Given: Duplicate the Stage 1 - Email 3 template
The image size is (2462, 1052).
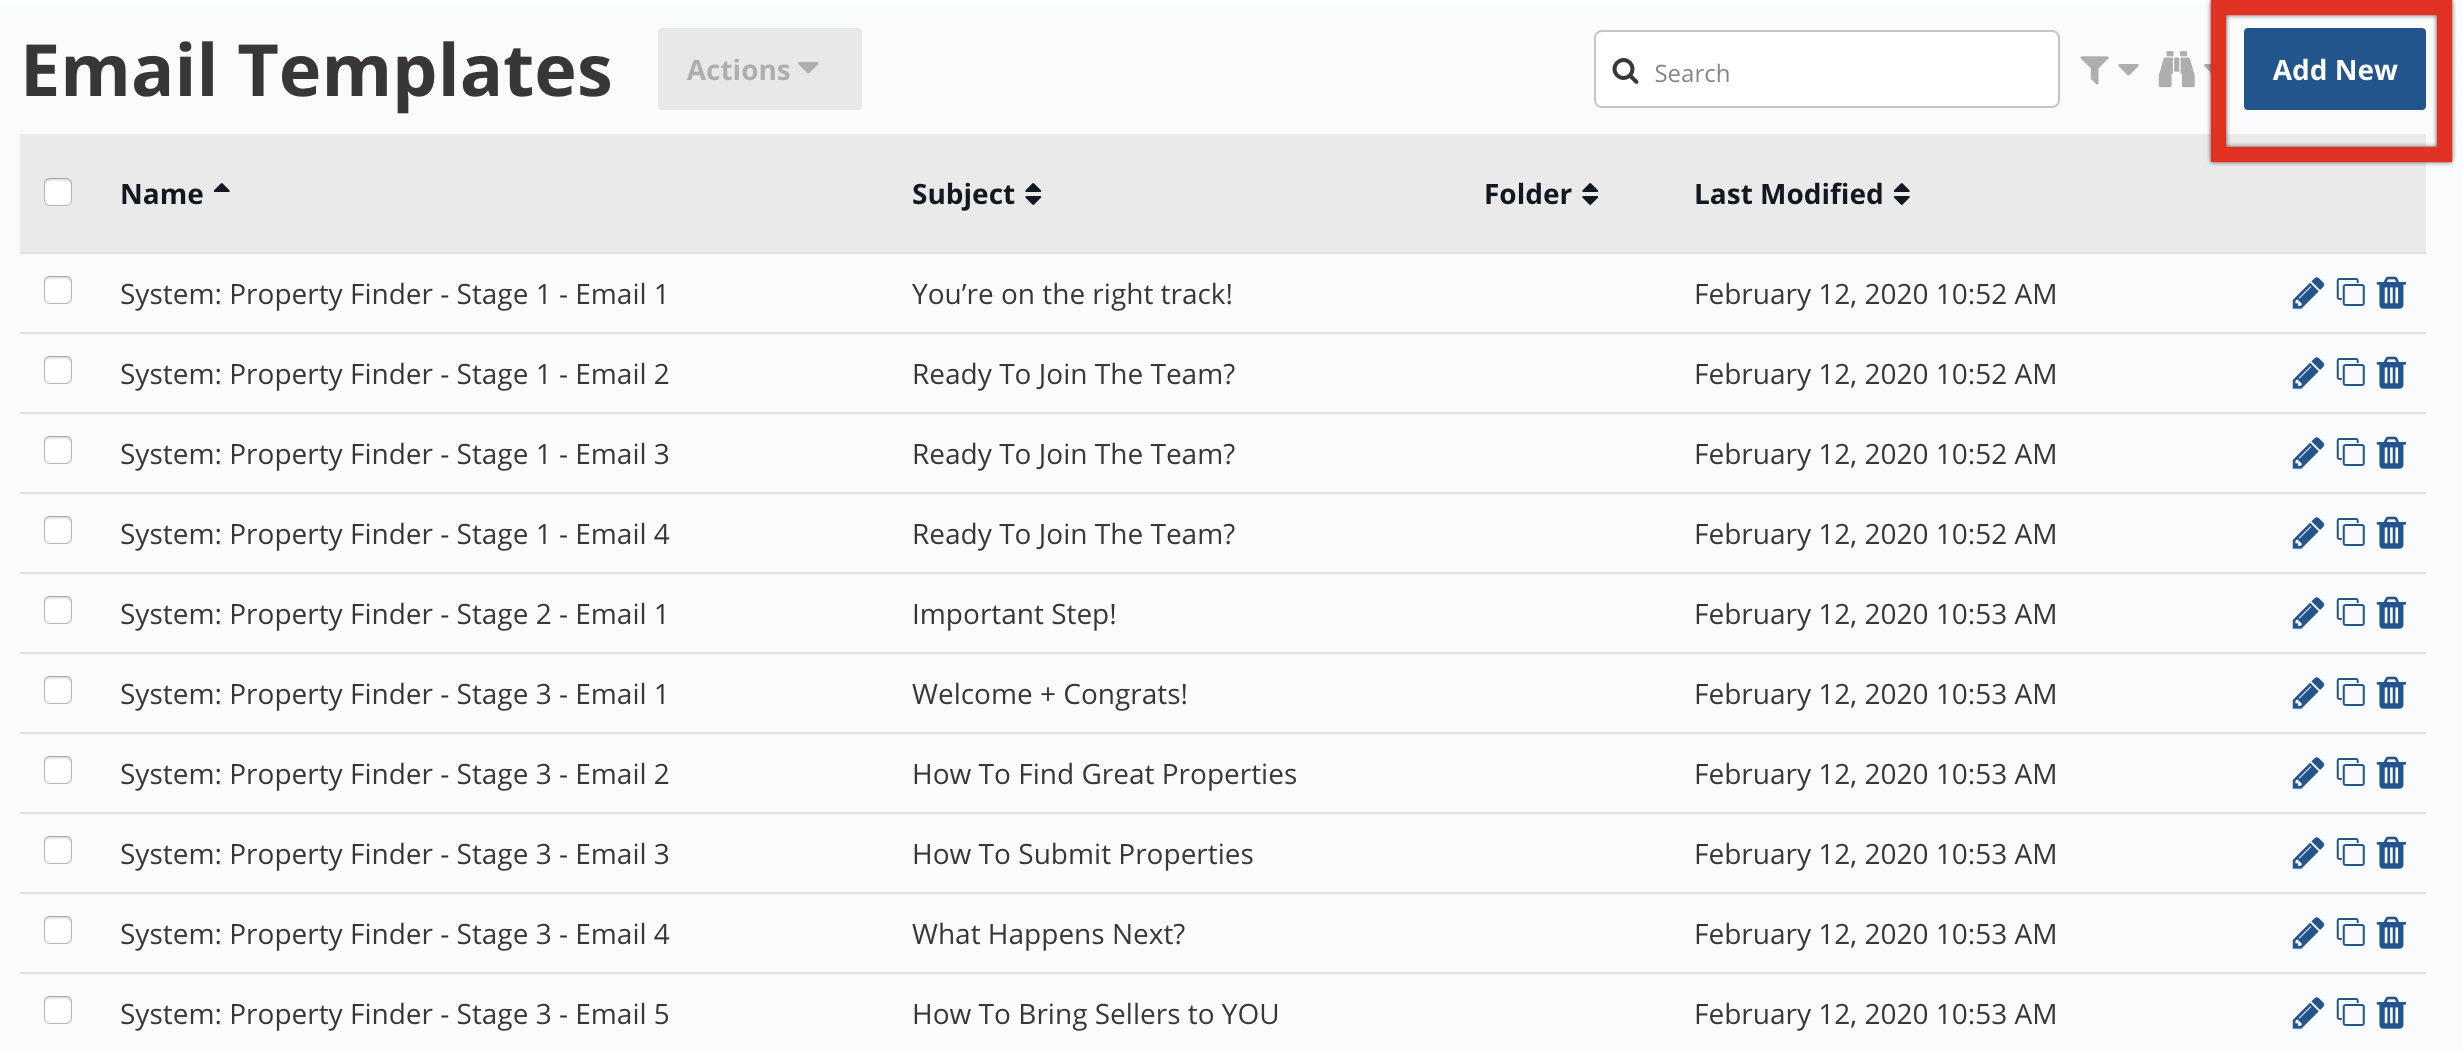Looking at the screenshot, I should [2350, 453].
